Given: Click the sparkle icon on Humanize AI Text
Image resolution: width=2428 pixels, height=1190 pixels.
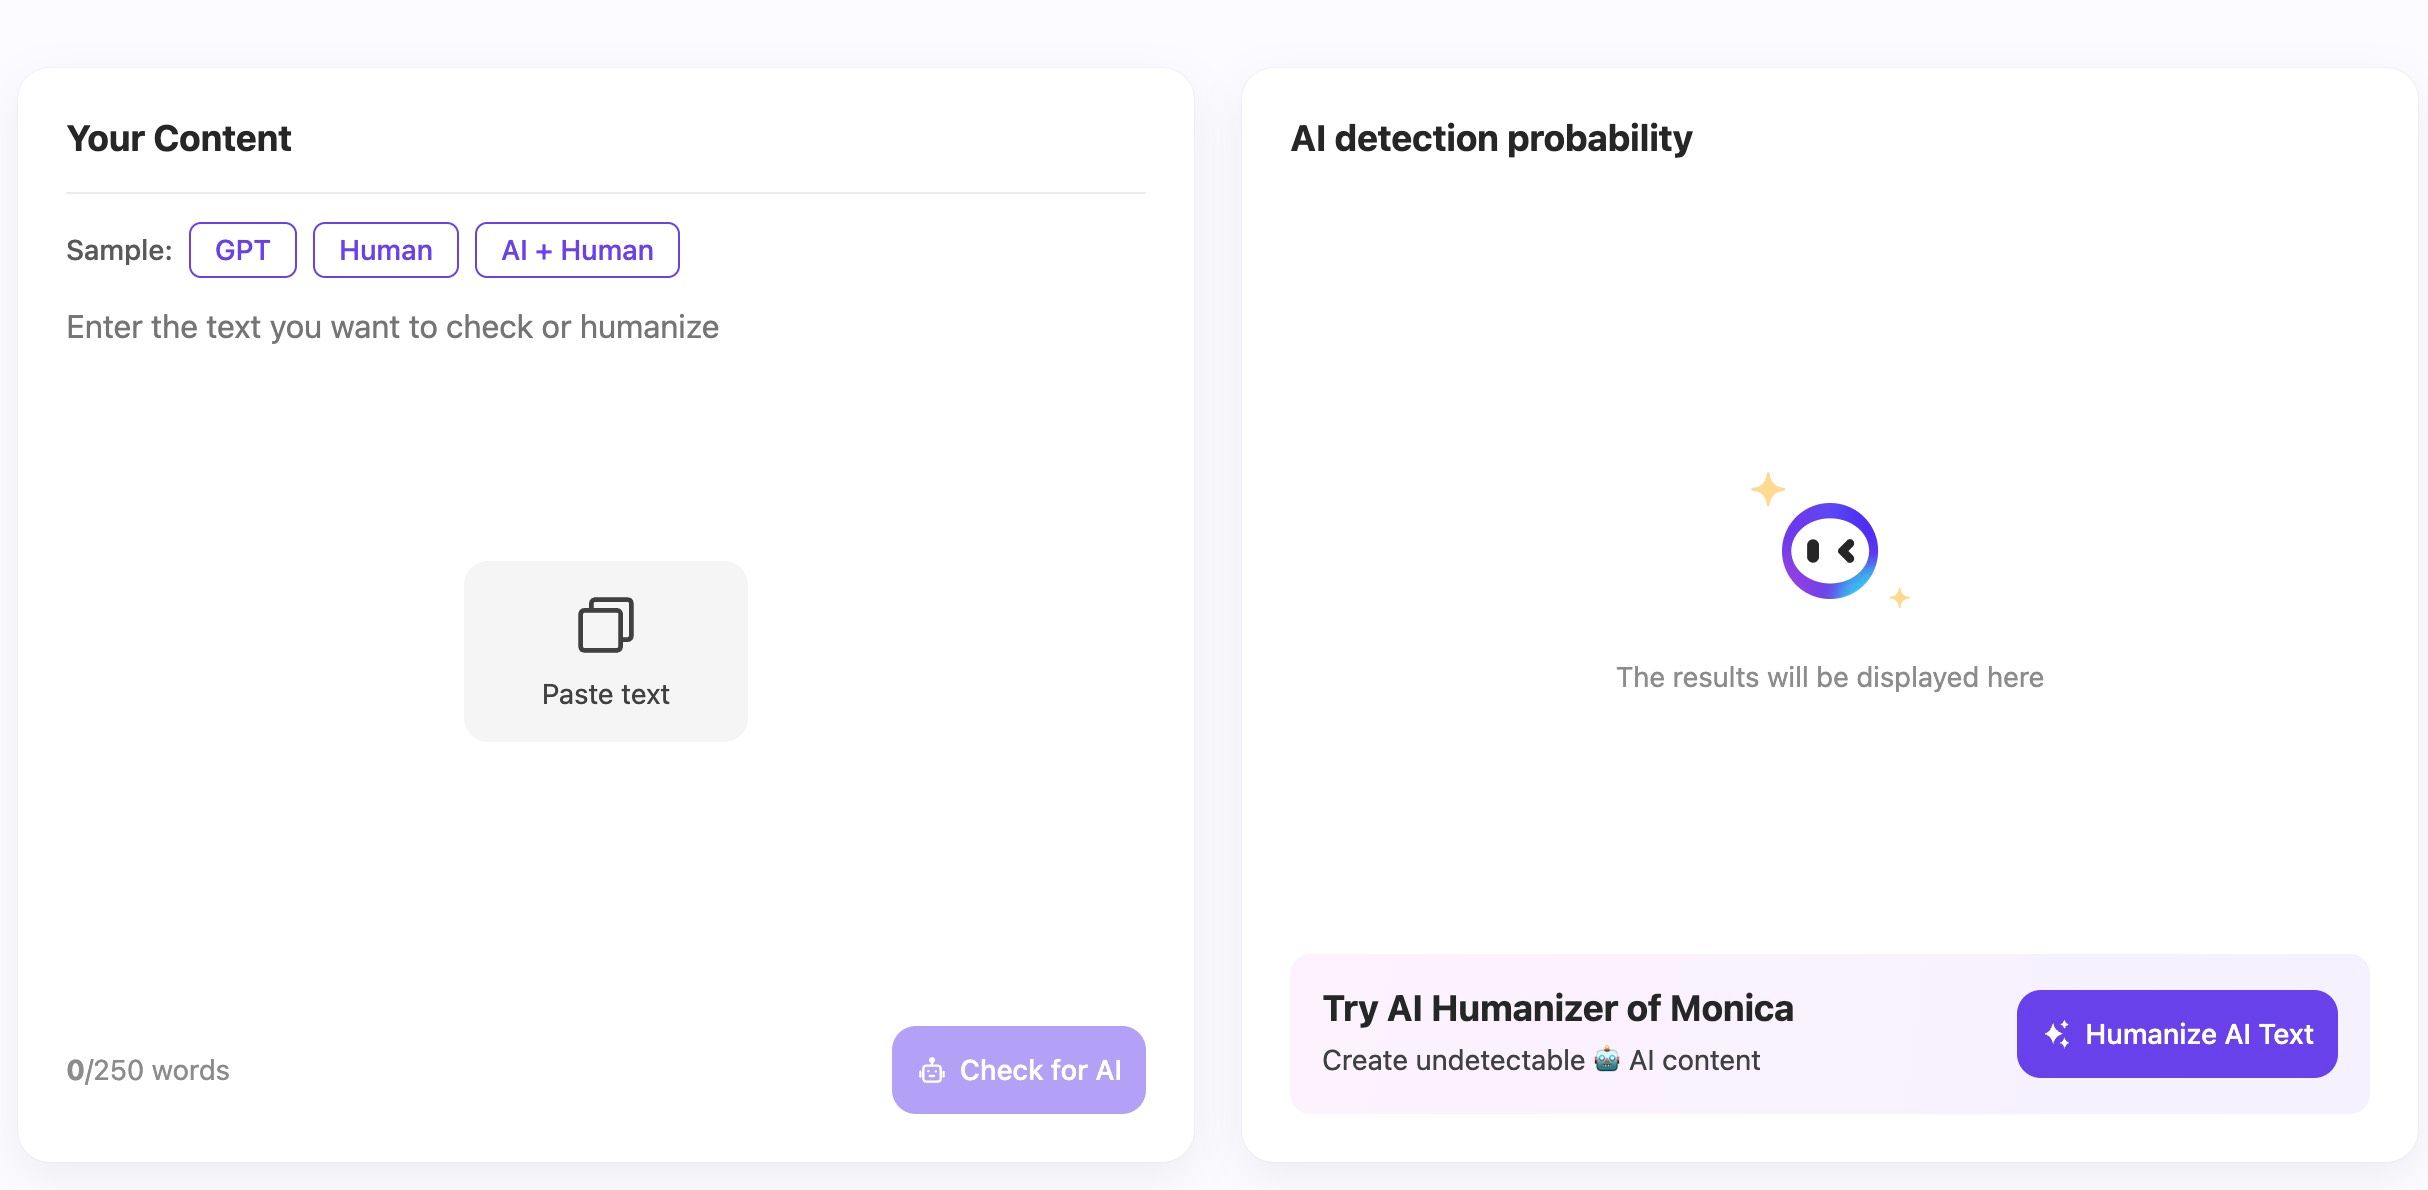Looking at the screenshot, I should (x=2057, y=1034).
